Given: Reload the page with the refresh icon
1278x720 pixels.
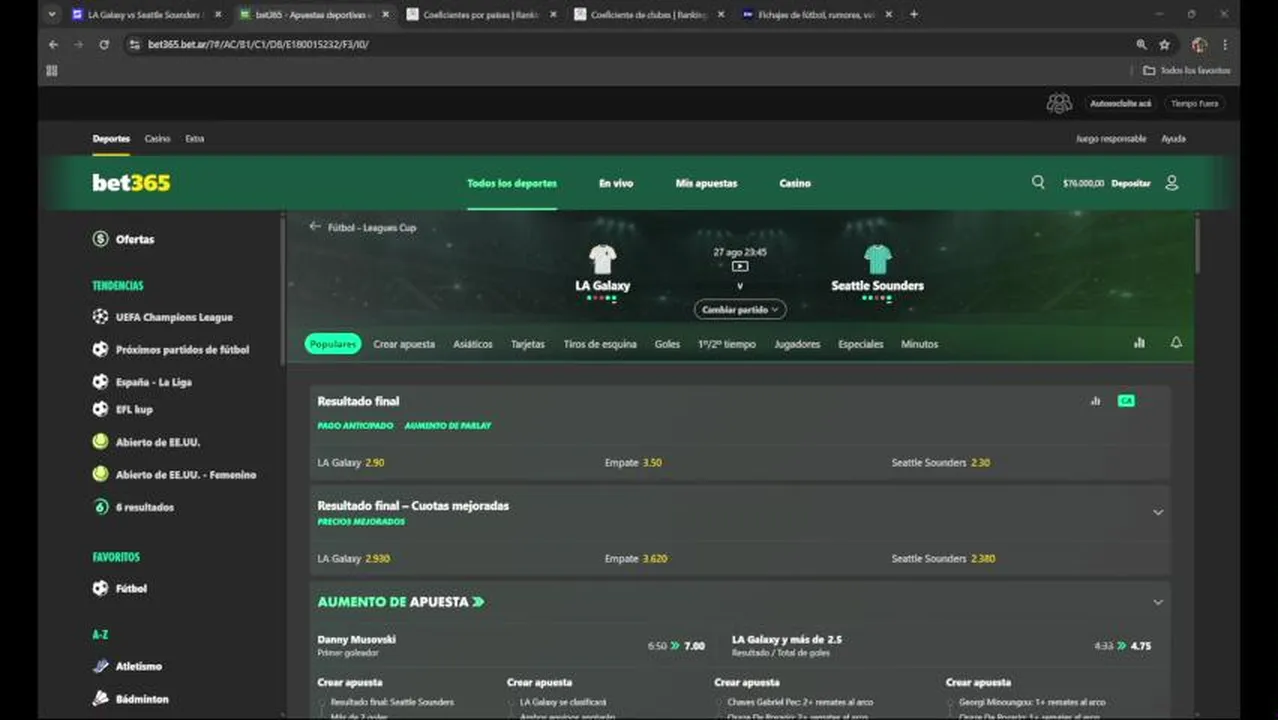Looking at the screenshot, I should (103, 44).
